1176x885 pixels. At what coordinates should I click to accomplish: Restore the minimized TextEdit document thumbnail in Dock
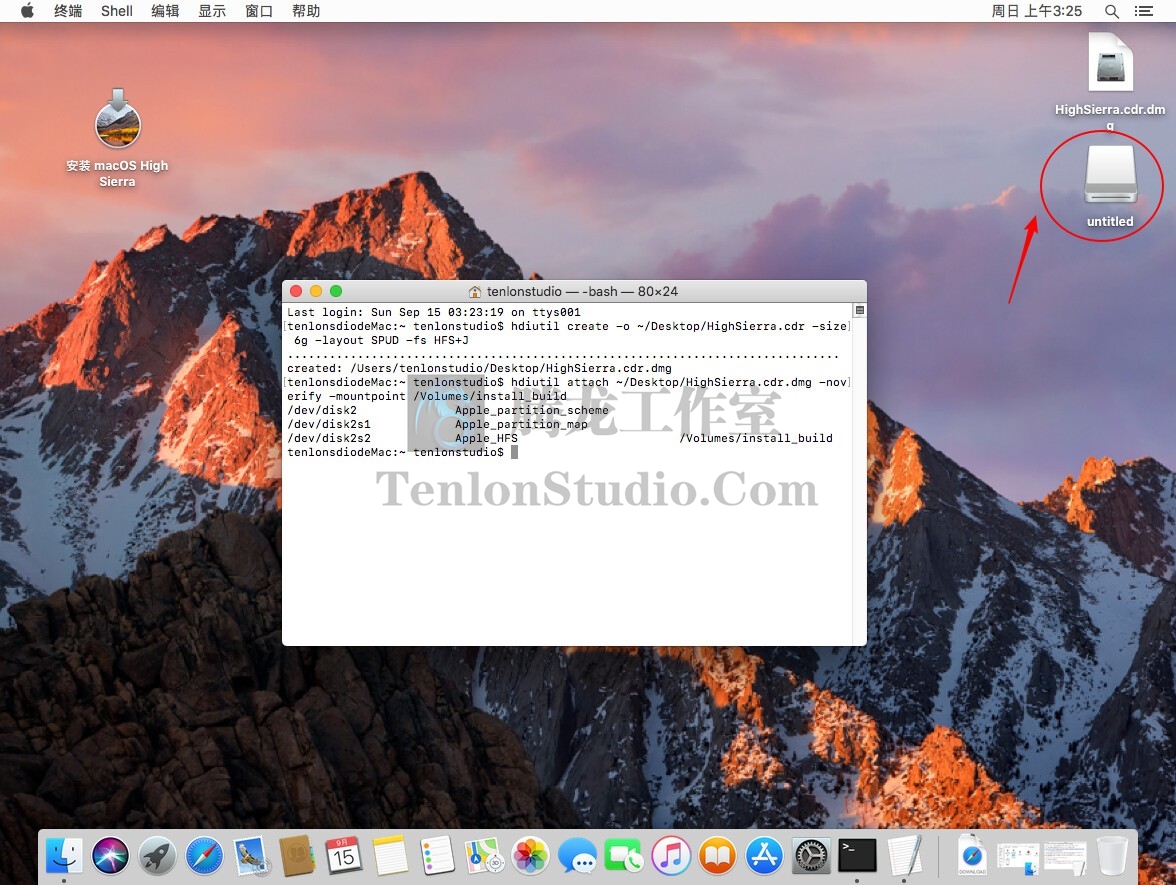(1065, 858)
